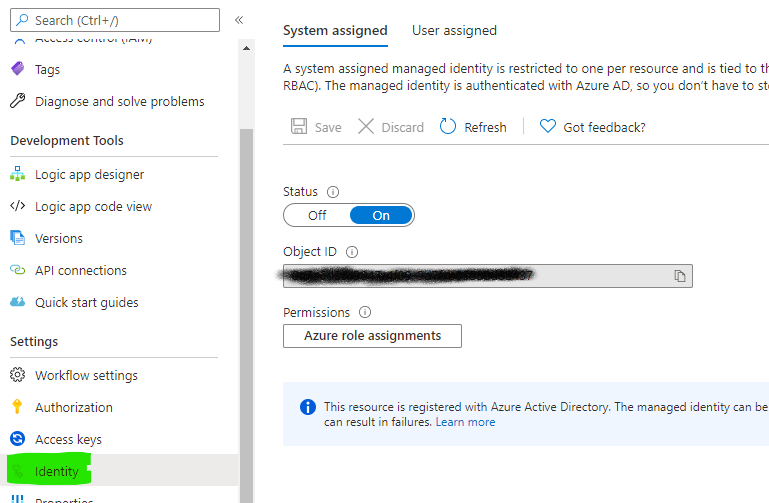The width and height of the screenshot is (769, 503).
Task: Click the Quick start guides cloud icon
Action: (18, 302)
